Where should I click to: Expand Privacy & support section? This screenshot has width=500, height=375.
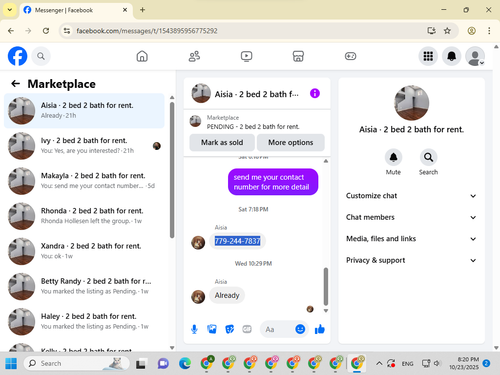click(x=411, y=260)
